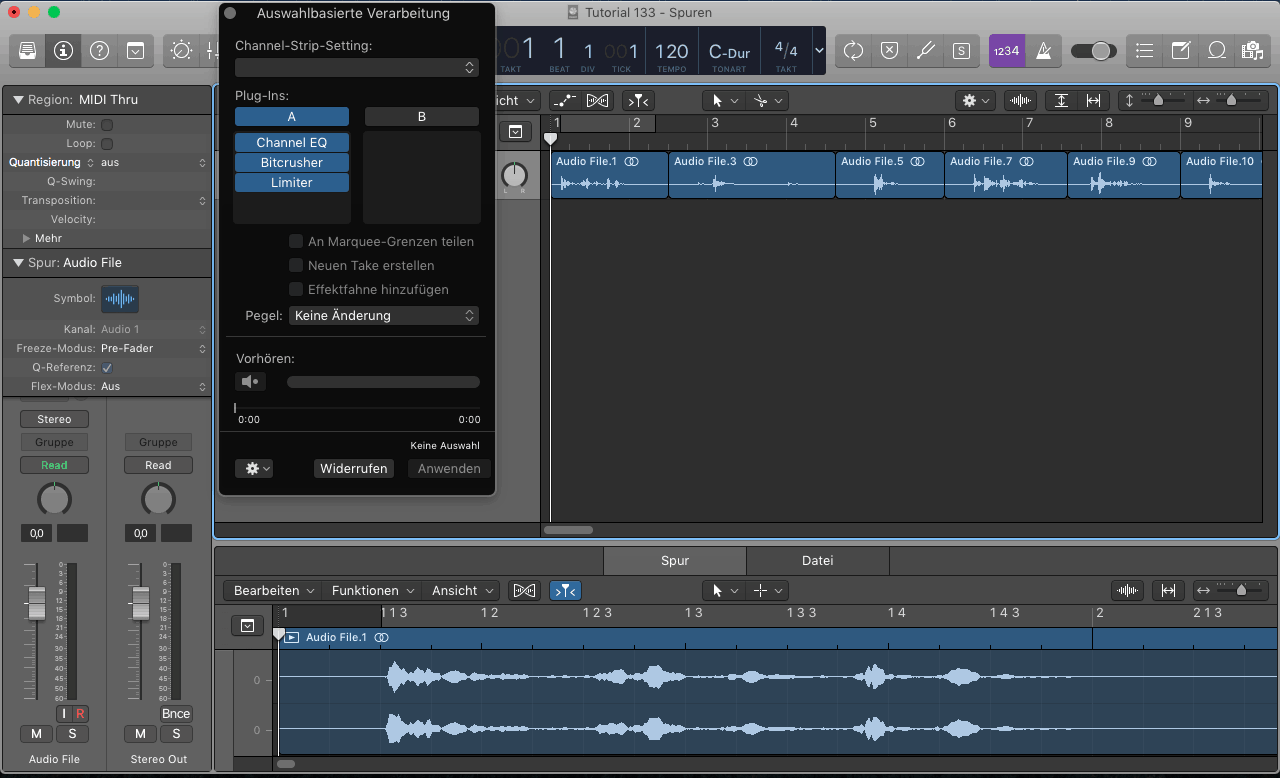Screen dimensions: 1280x778
Task: Enable the Mute checkbox in Region inspector
Action: pos(107,125)
